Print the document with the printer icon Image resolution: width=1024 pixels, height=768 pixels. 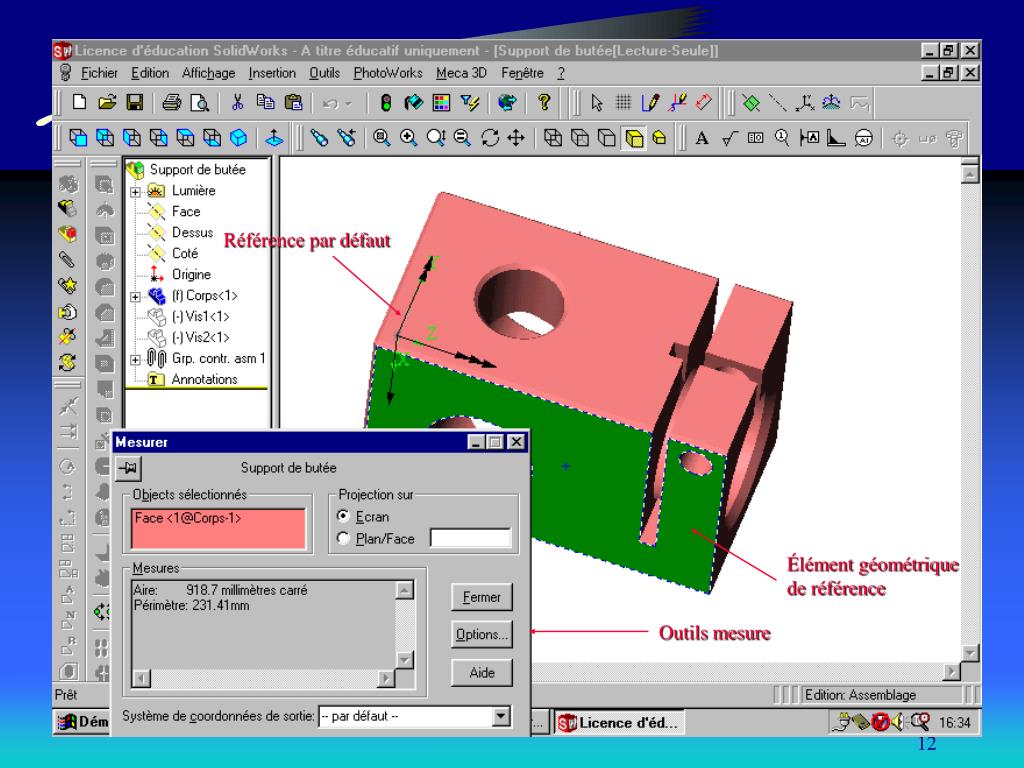click(x=172, y=103)
